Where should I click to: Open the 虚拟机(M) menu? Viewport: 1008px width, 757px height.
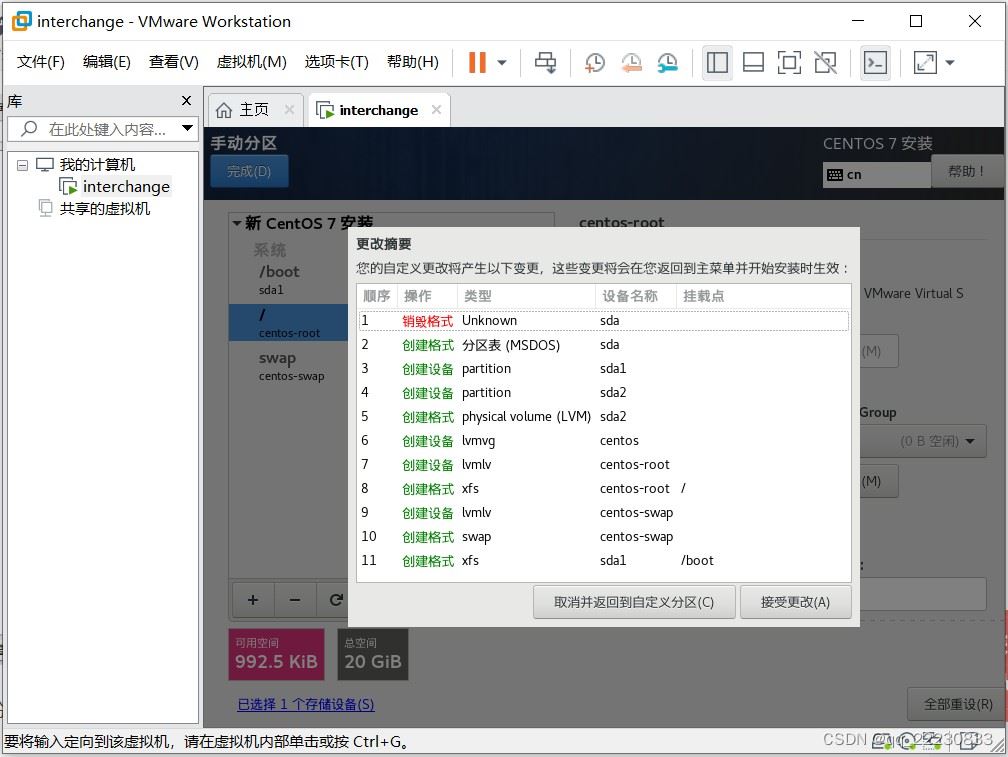click(x=251, y=62)
